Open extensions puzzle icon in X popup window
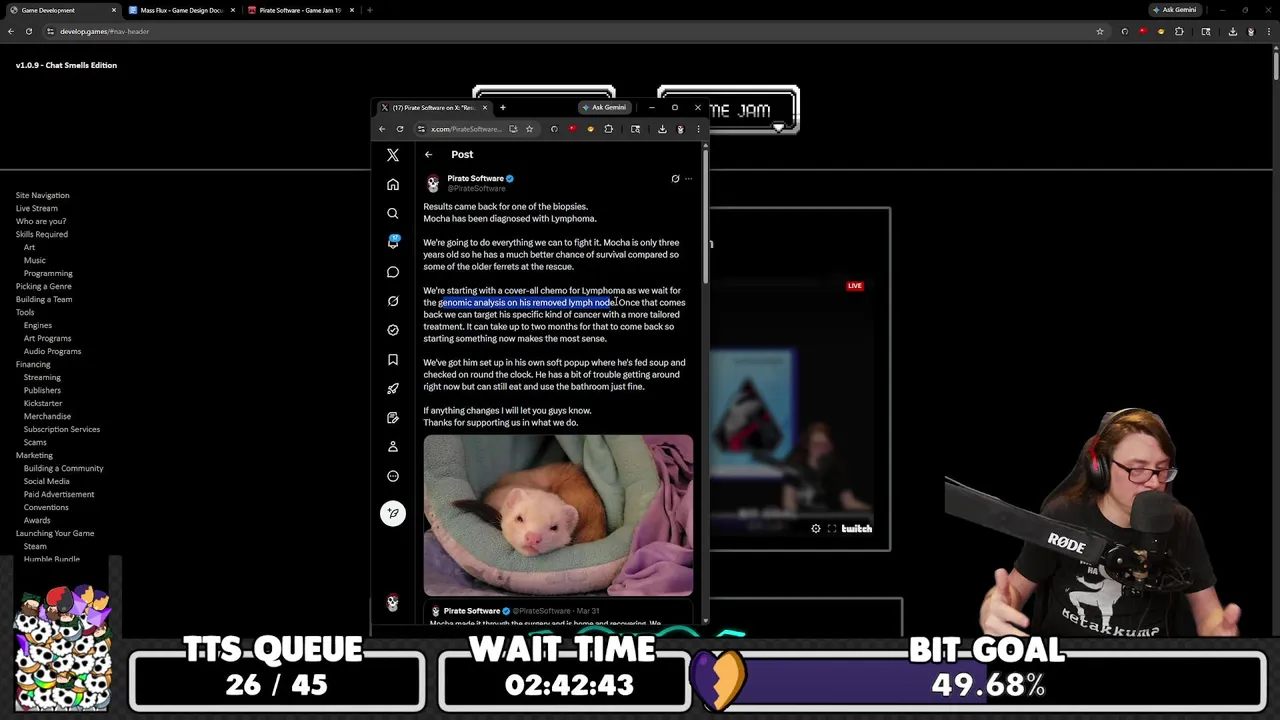 (x=608, y=129)
